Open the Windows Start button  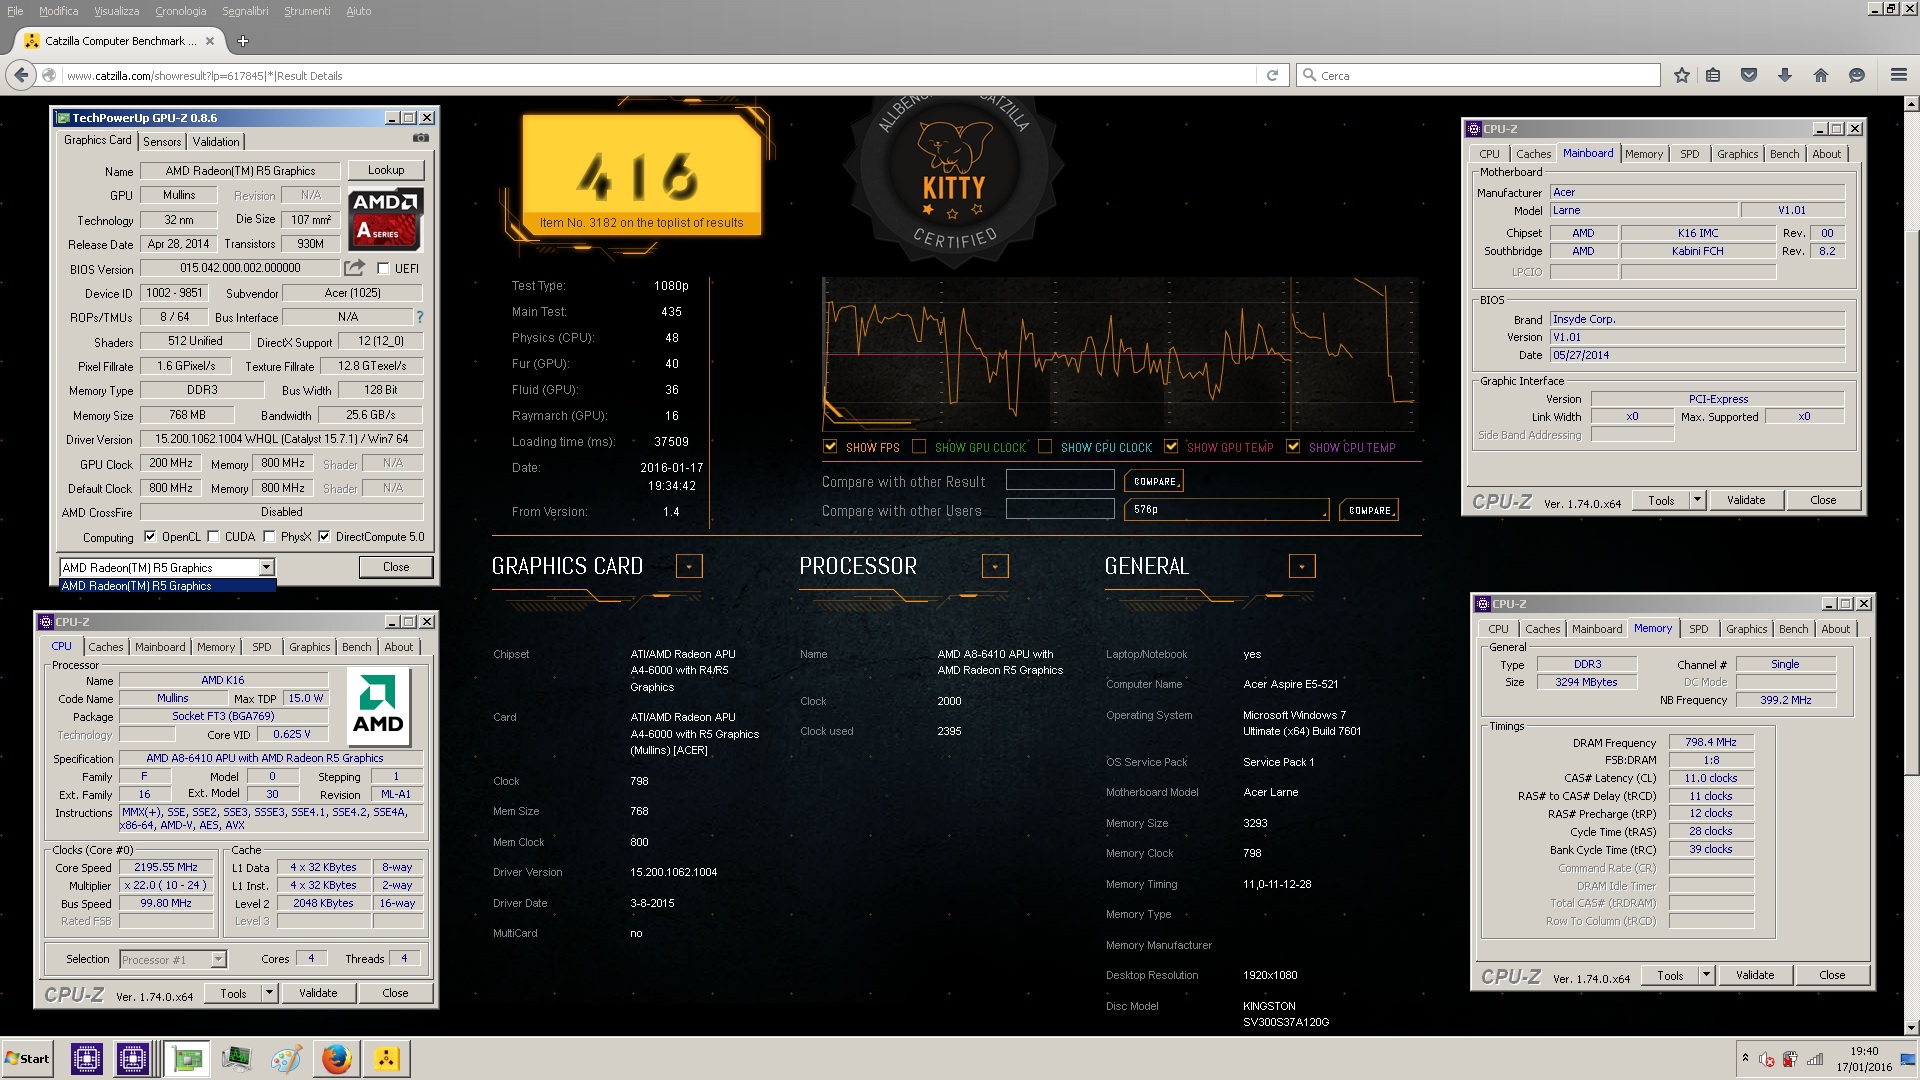click(x=27, y=1058)
